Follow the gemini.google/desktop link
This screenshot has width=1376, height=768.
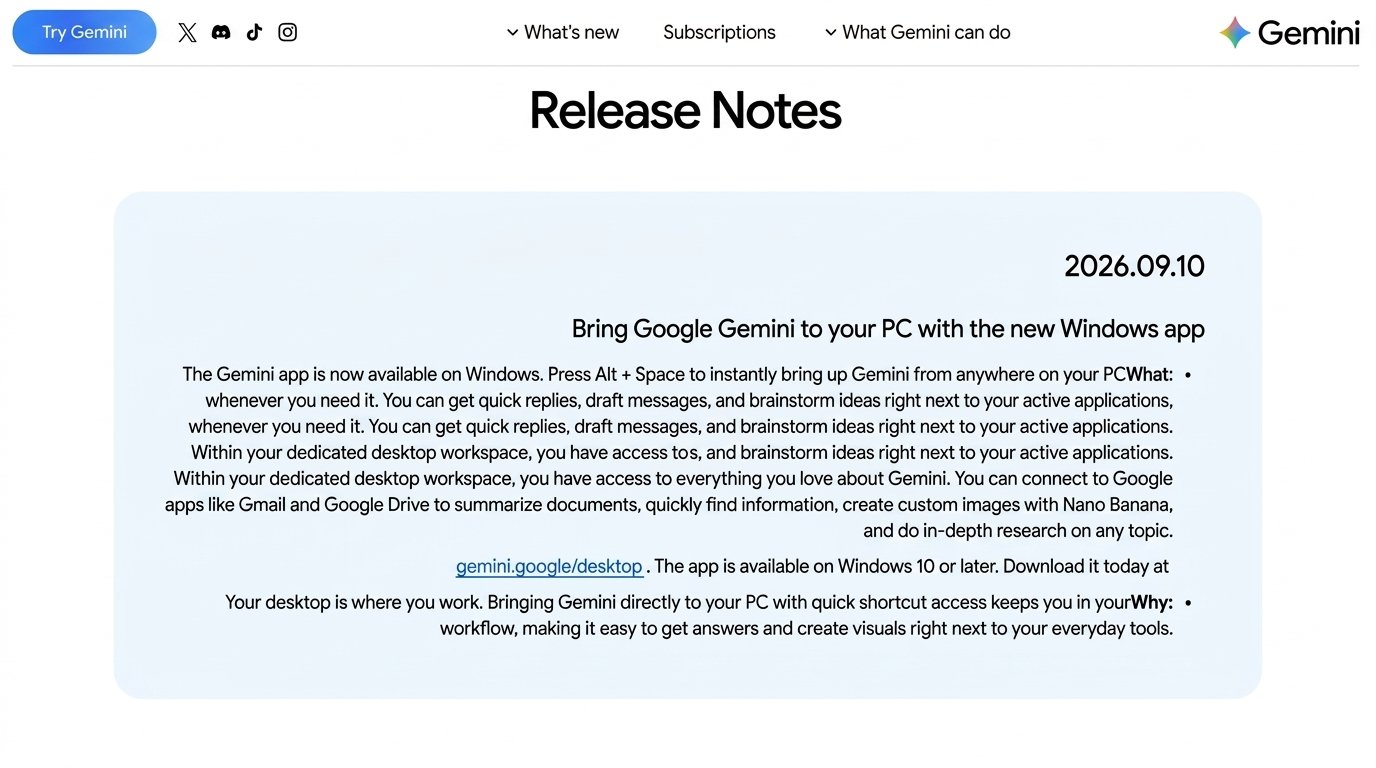click(549, 567)
